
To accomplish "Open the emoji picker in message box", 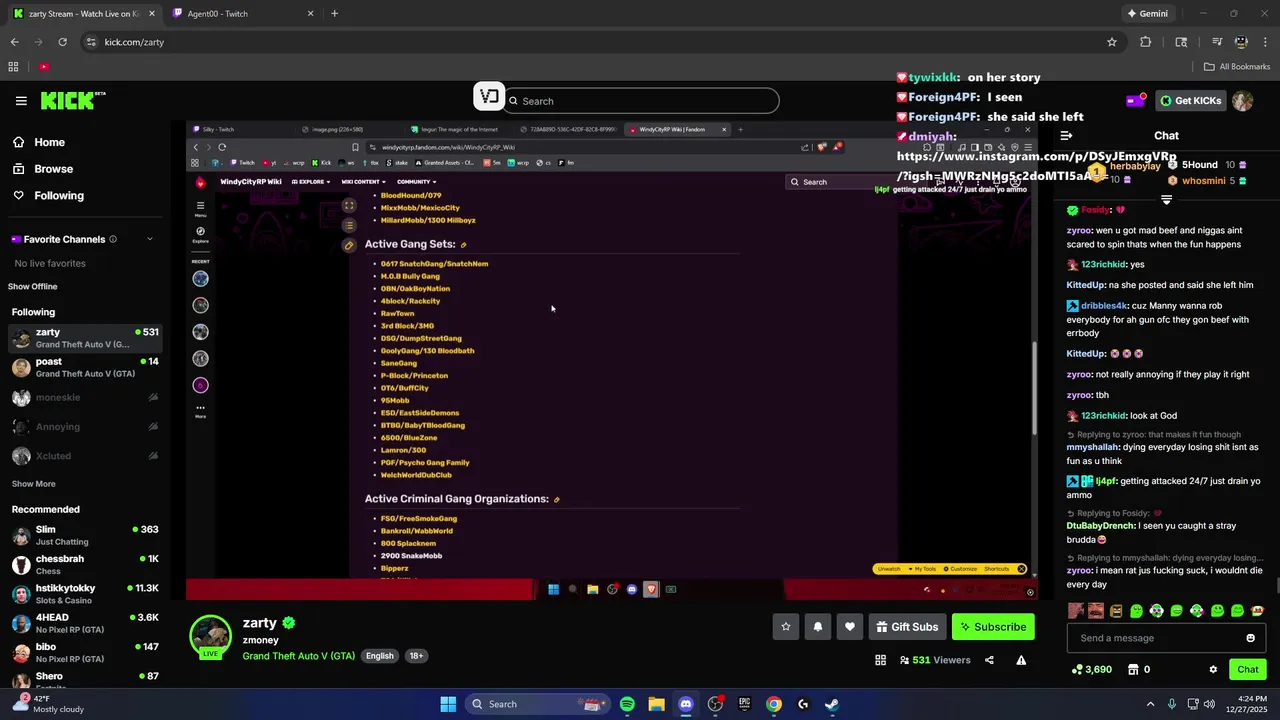I will click(1250, 638).
